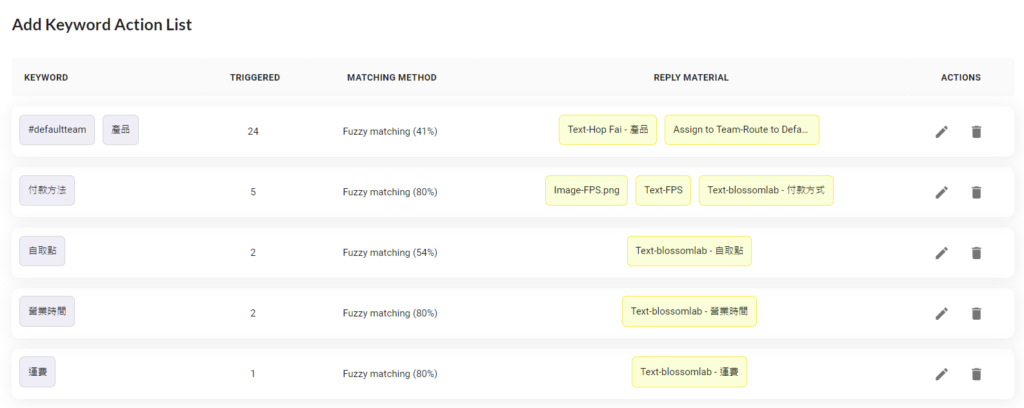
Task: Click the Matching Method column header
Action: coord(391,77)
